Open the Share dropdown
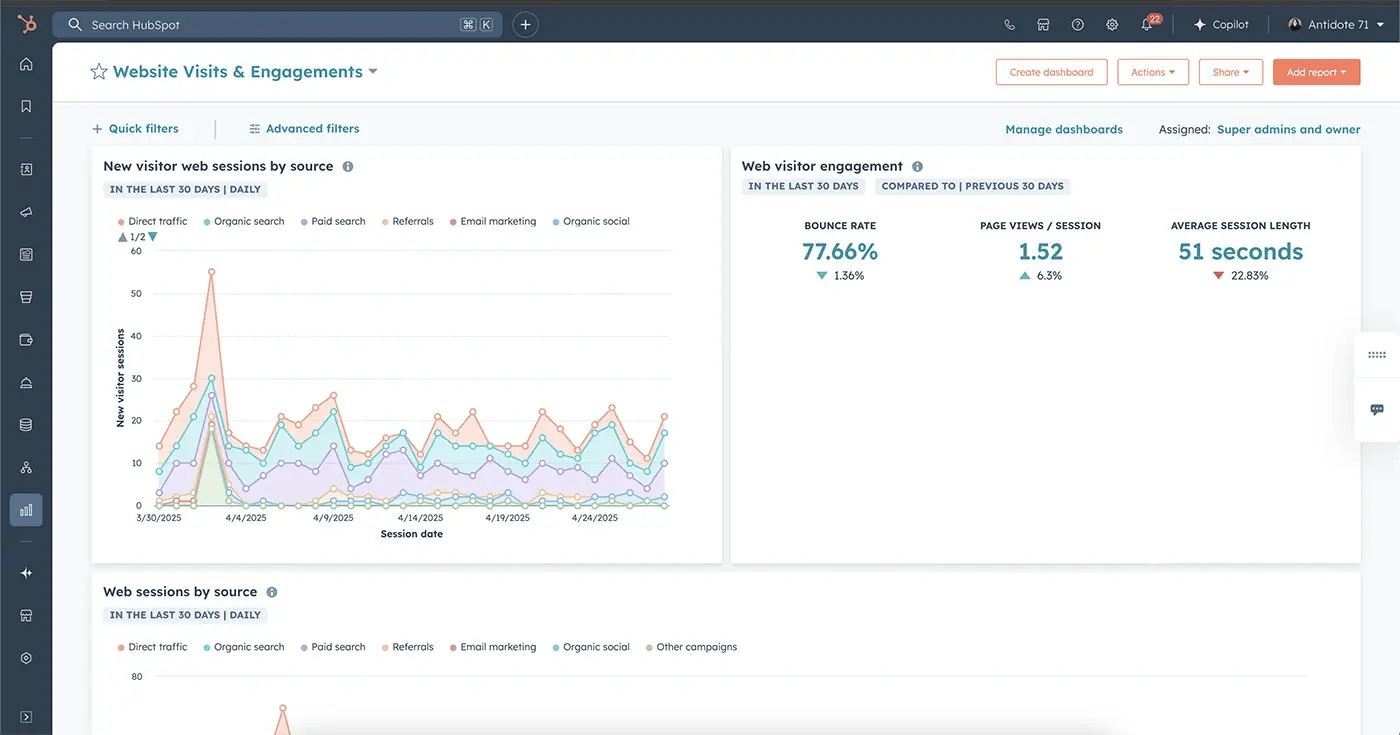The width and height of the screenshot is (1400, 735). [x=1231, y=72]
